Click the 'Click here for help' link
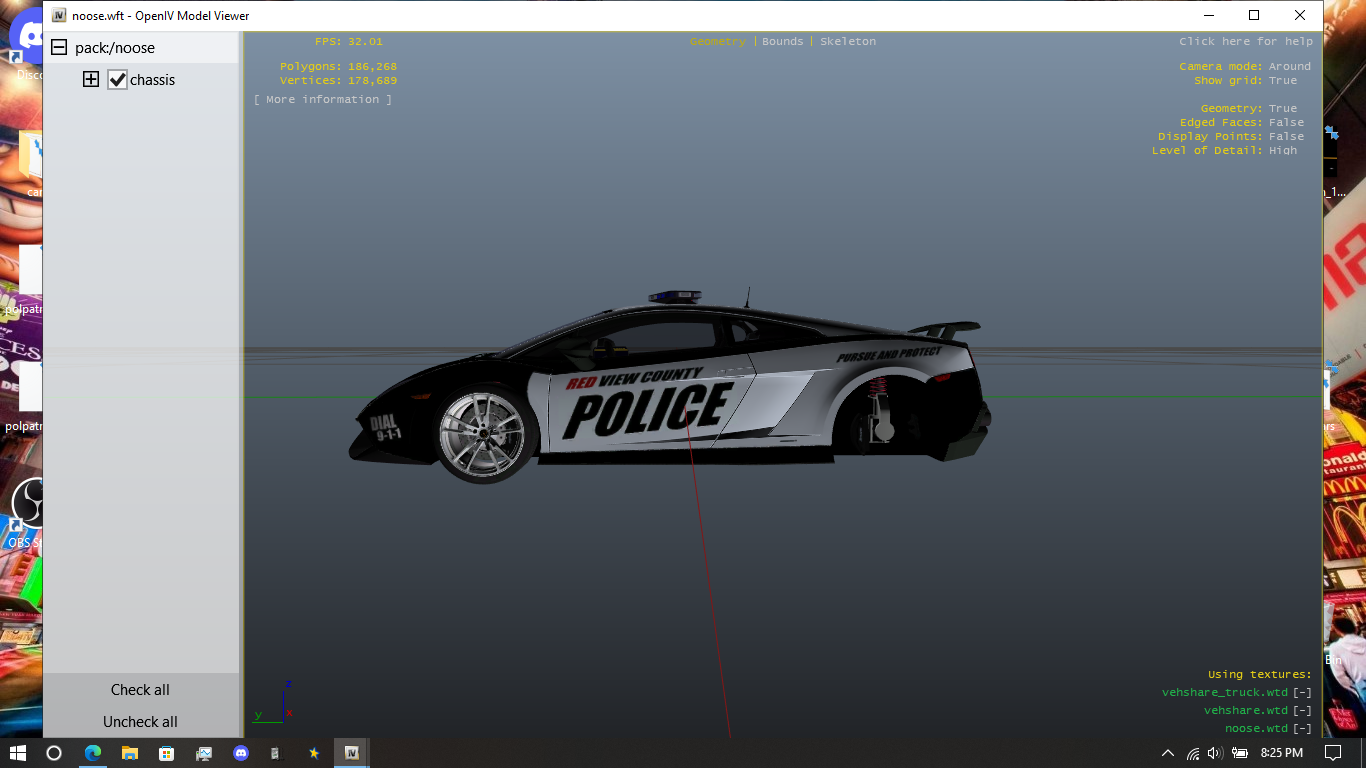 (1245, 42)
